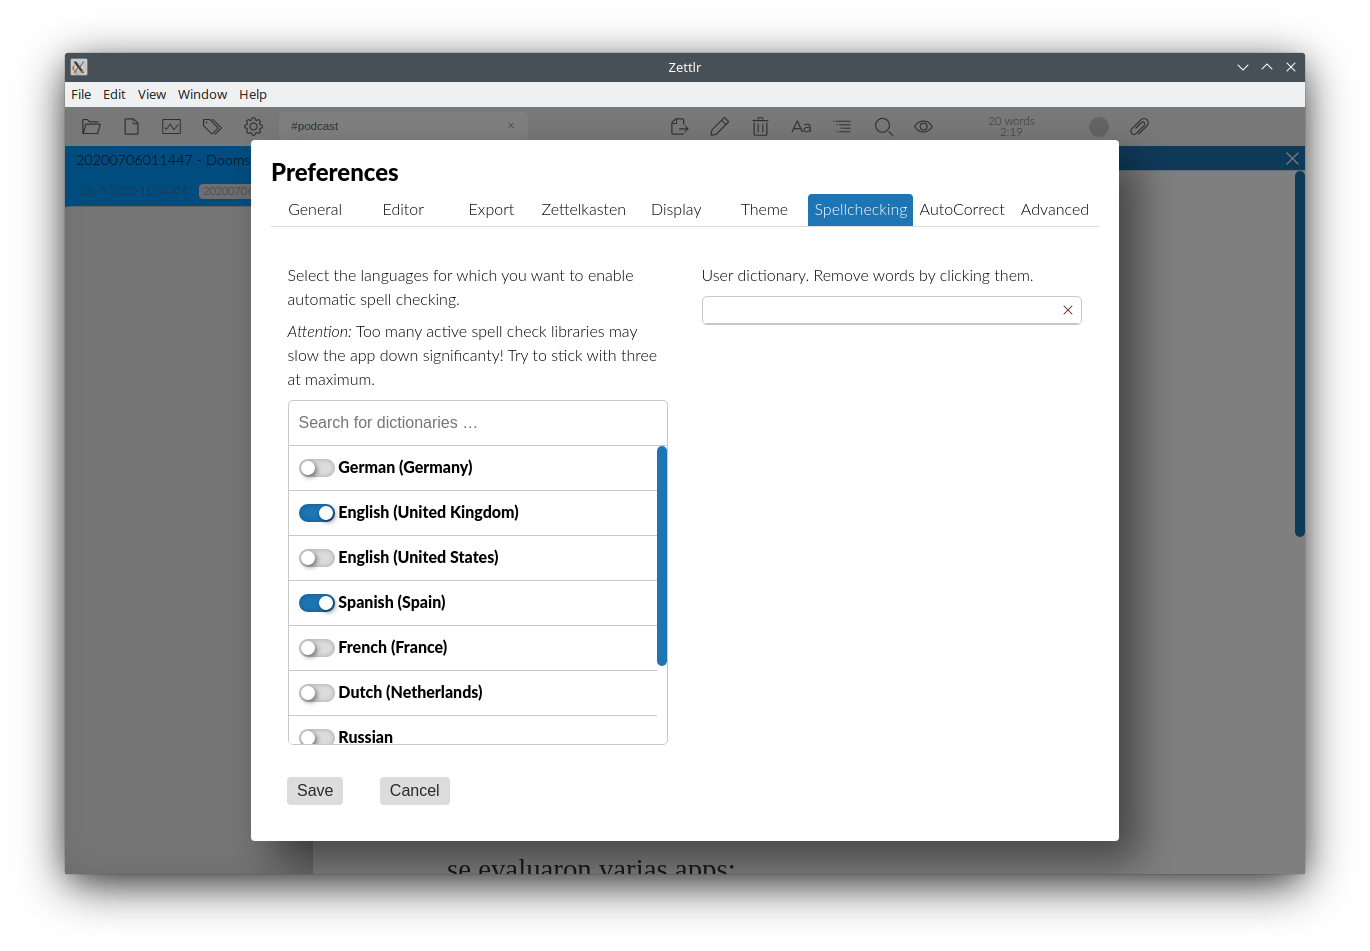Switch to the Export tab

tap(491, 210)
